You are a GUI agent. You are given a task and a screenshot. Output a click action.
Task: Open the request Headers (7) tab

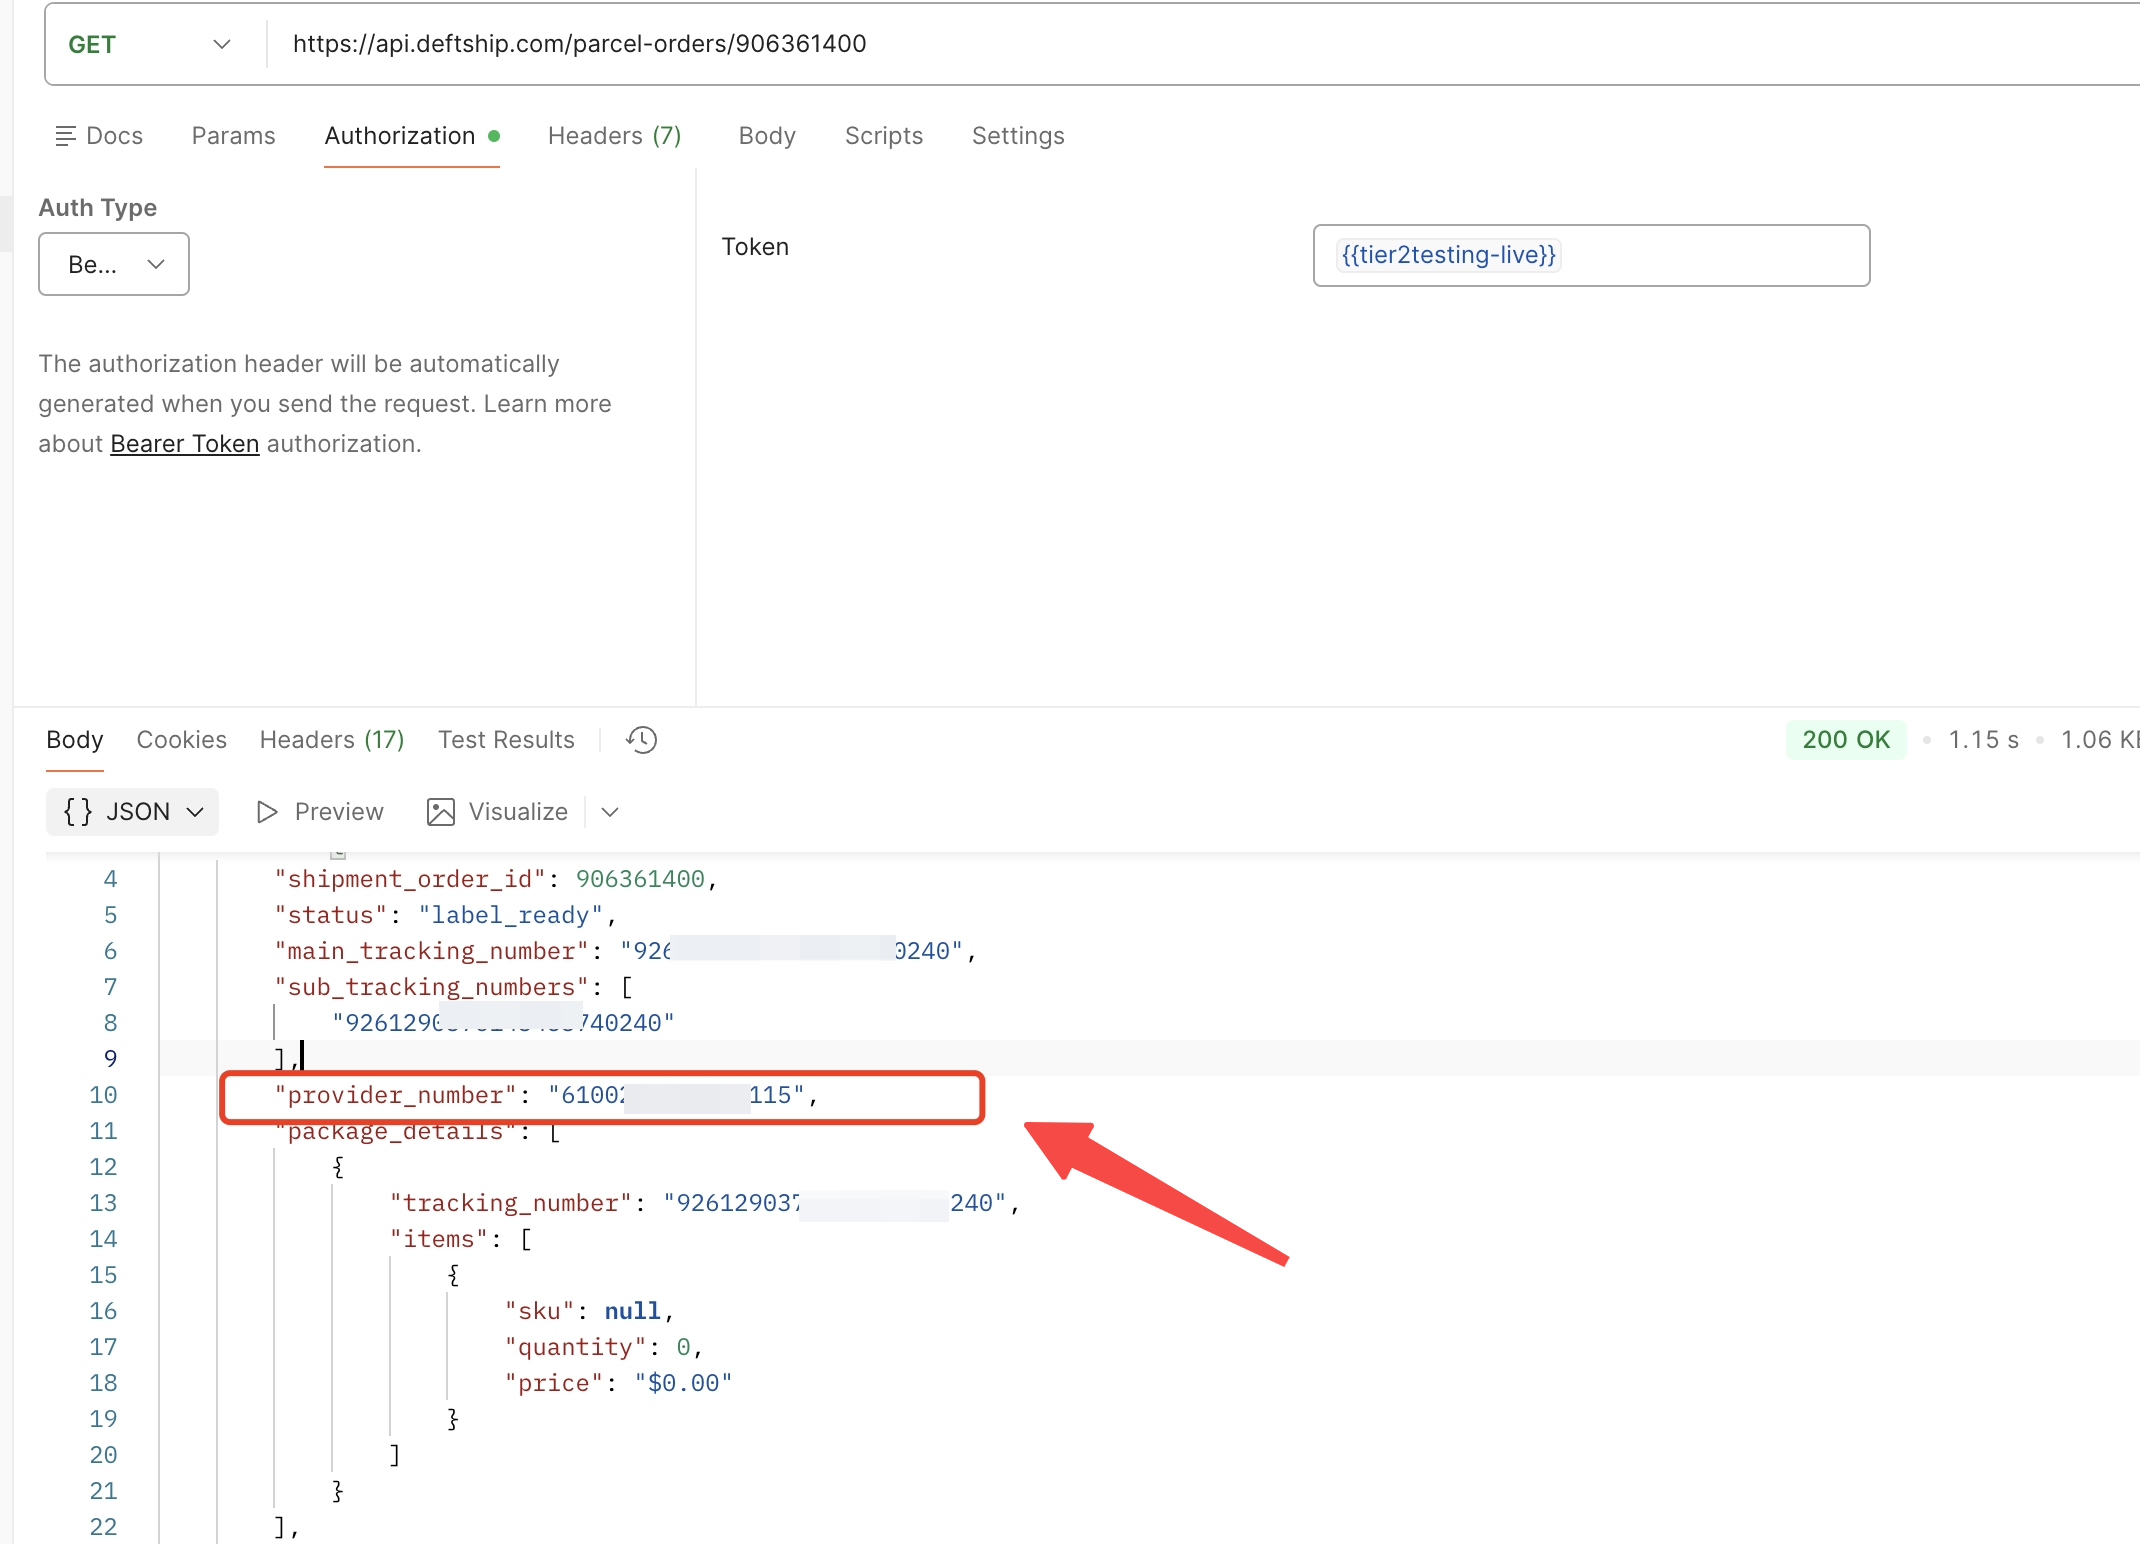coord(614,136)
